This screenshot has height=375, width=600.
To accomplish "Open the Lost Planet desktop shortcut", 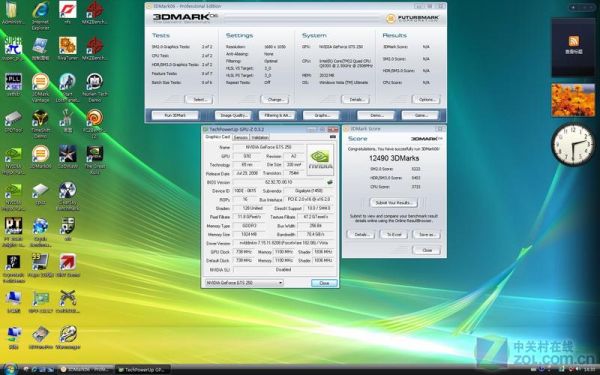I will [68, 87].
